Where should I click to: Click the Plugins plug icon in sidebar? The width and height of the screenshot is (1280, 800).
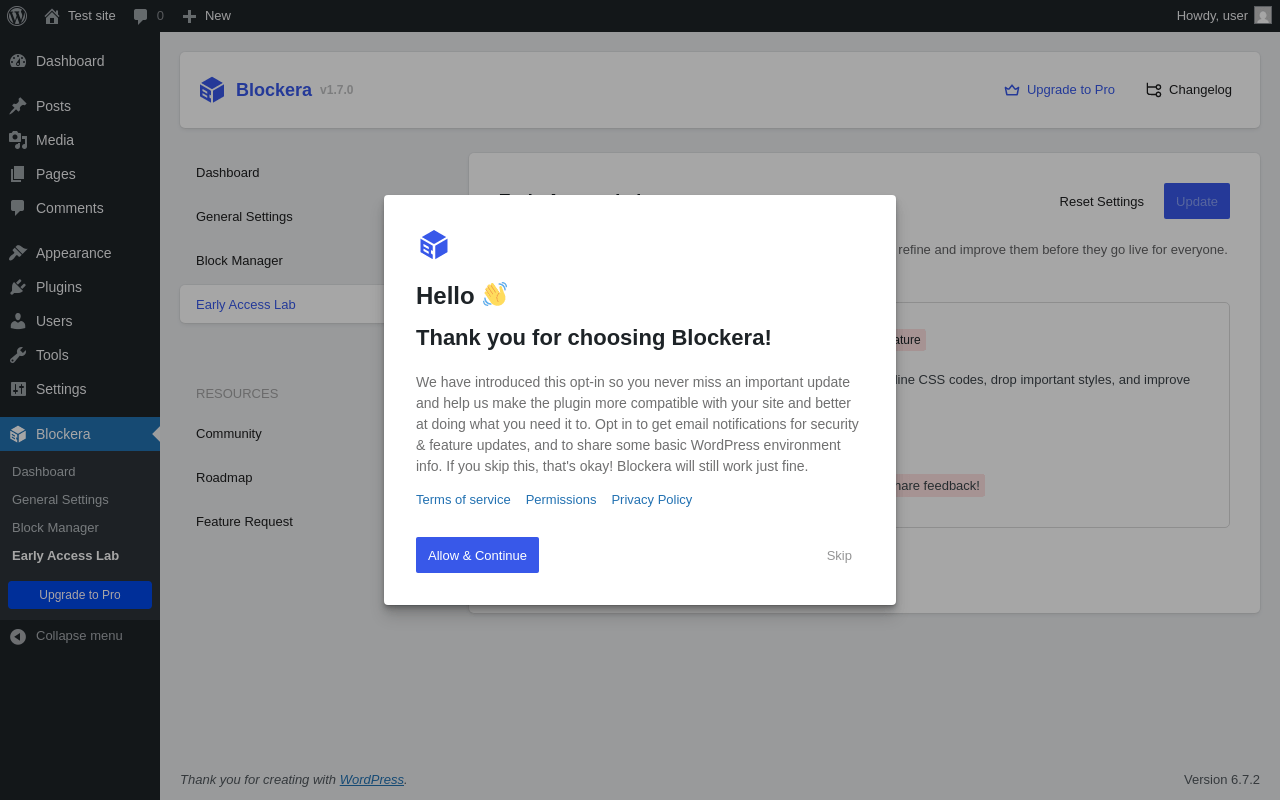pos(18,287)
